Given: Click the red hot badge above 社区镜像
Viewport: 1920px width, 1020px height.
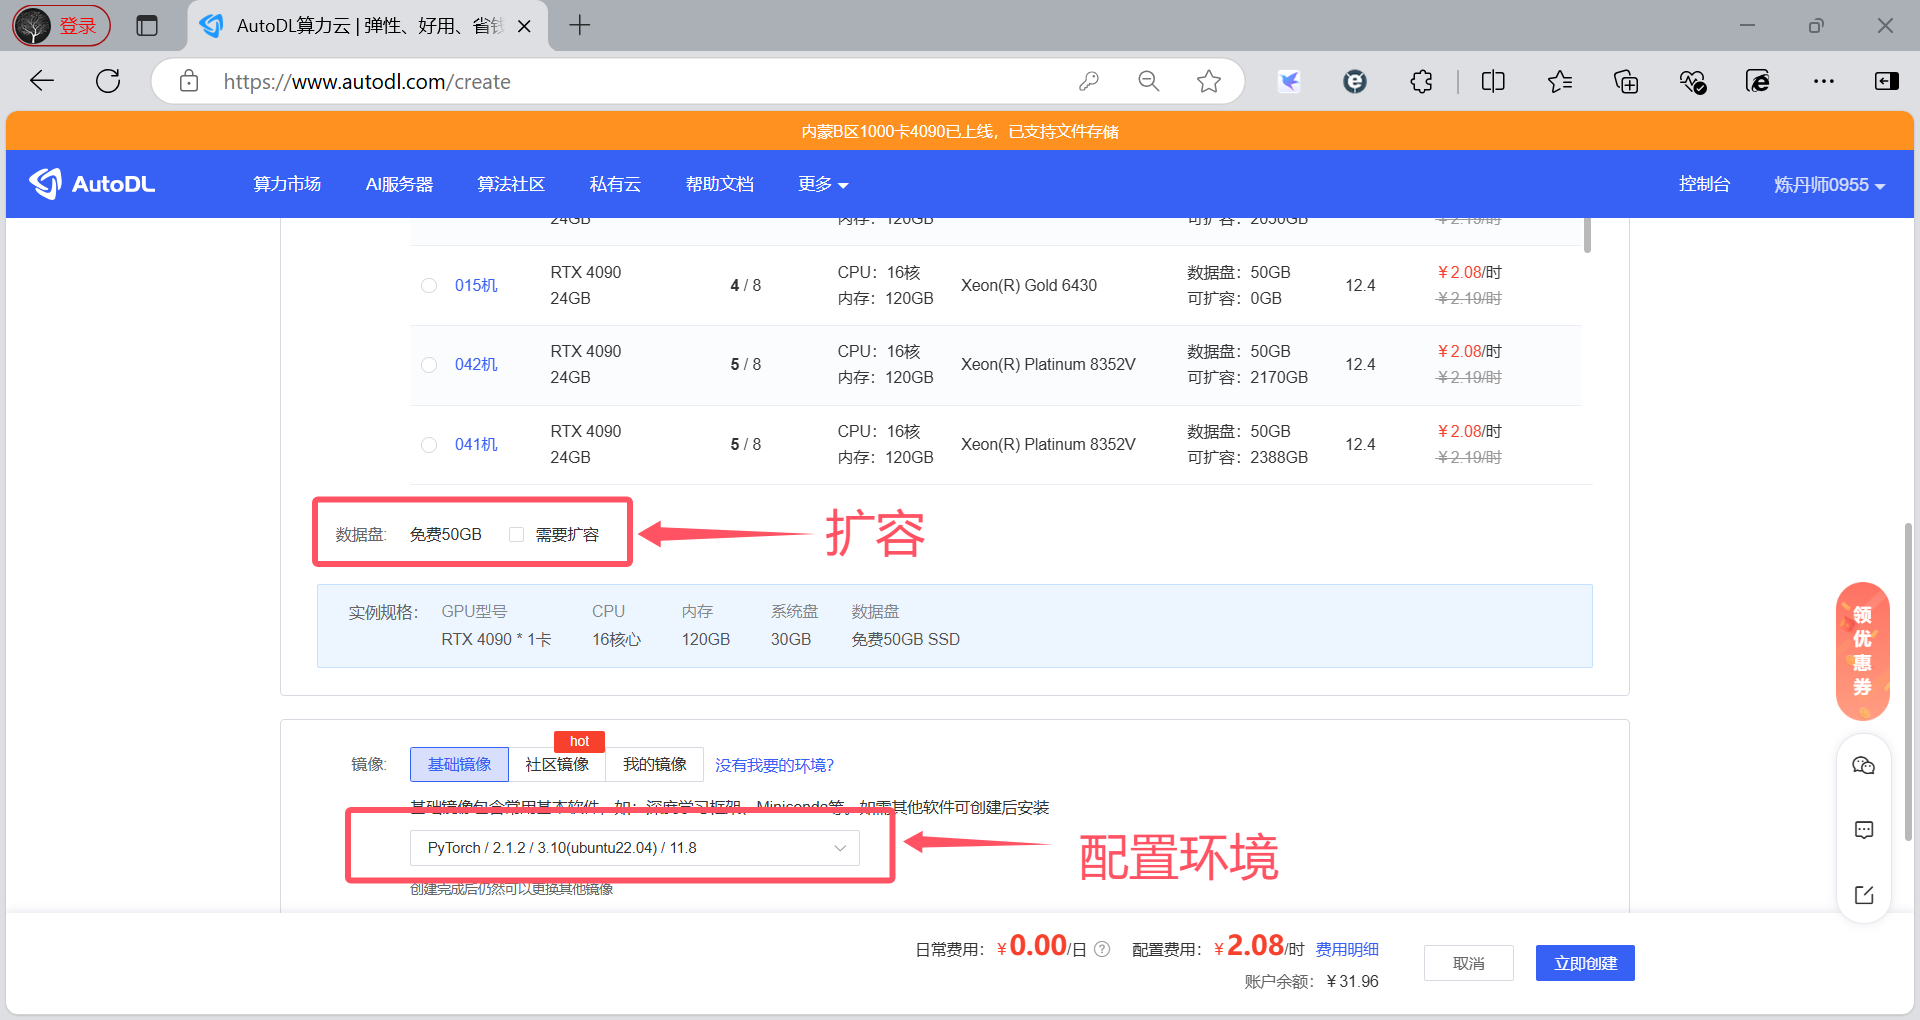Looking at the screenshot, I should pos(579,741).
